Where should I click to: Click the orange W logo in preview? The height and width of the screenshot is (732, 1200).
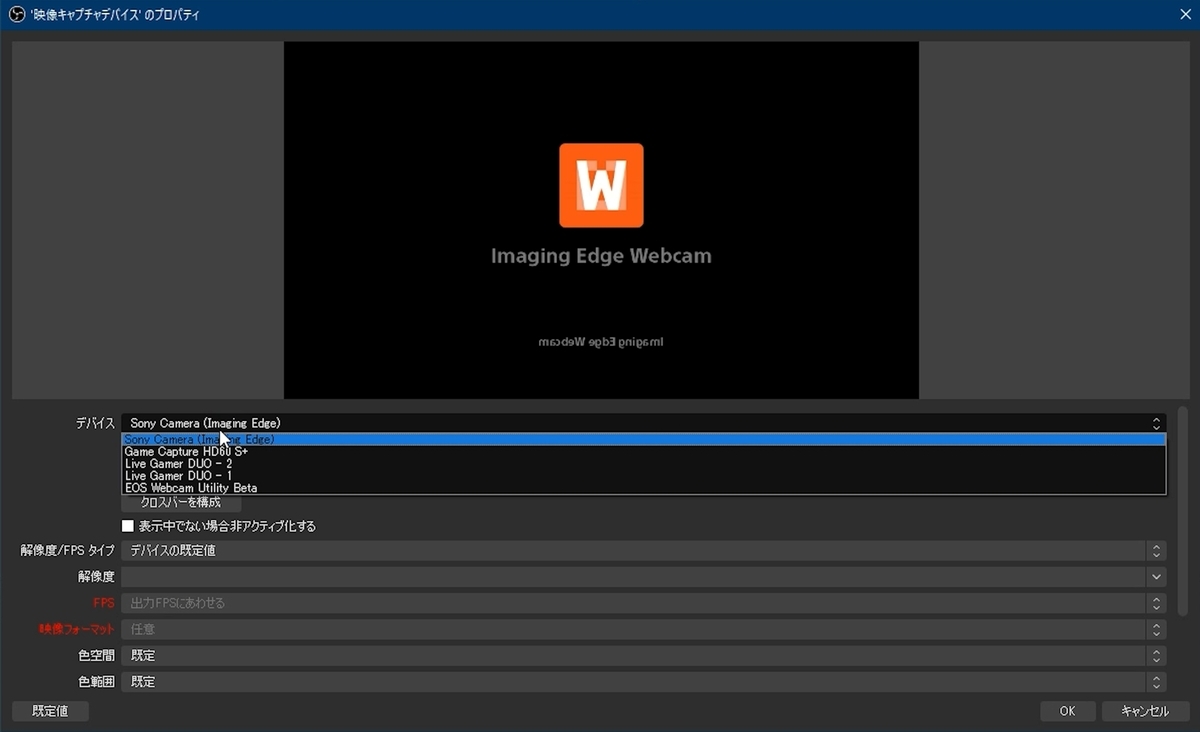[601, 185]
